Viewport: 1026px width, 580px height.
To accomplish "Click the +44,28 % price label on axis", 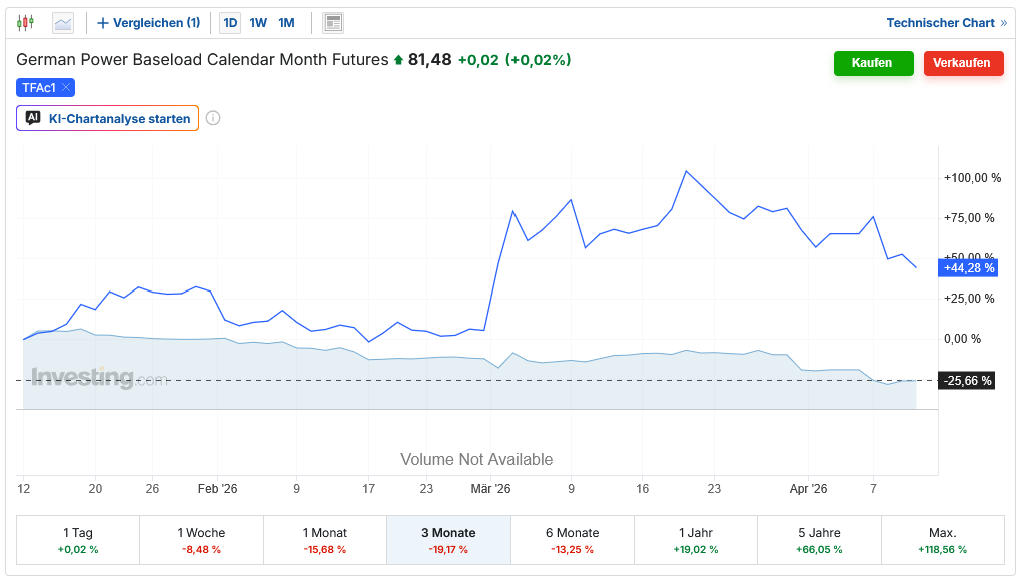I will point(968,267).
